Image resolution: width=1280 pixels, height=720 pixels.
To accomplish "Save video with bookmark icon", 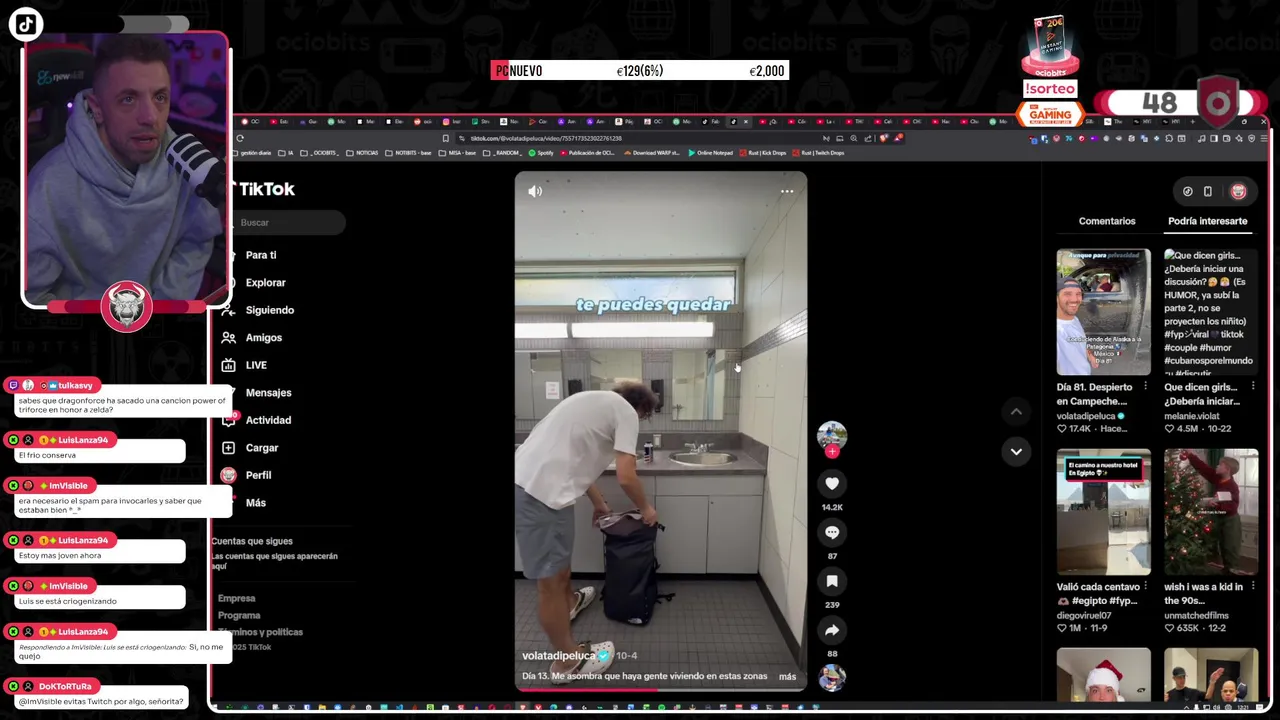I will point(832,581).
